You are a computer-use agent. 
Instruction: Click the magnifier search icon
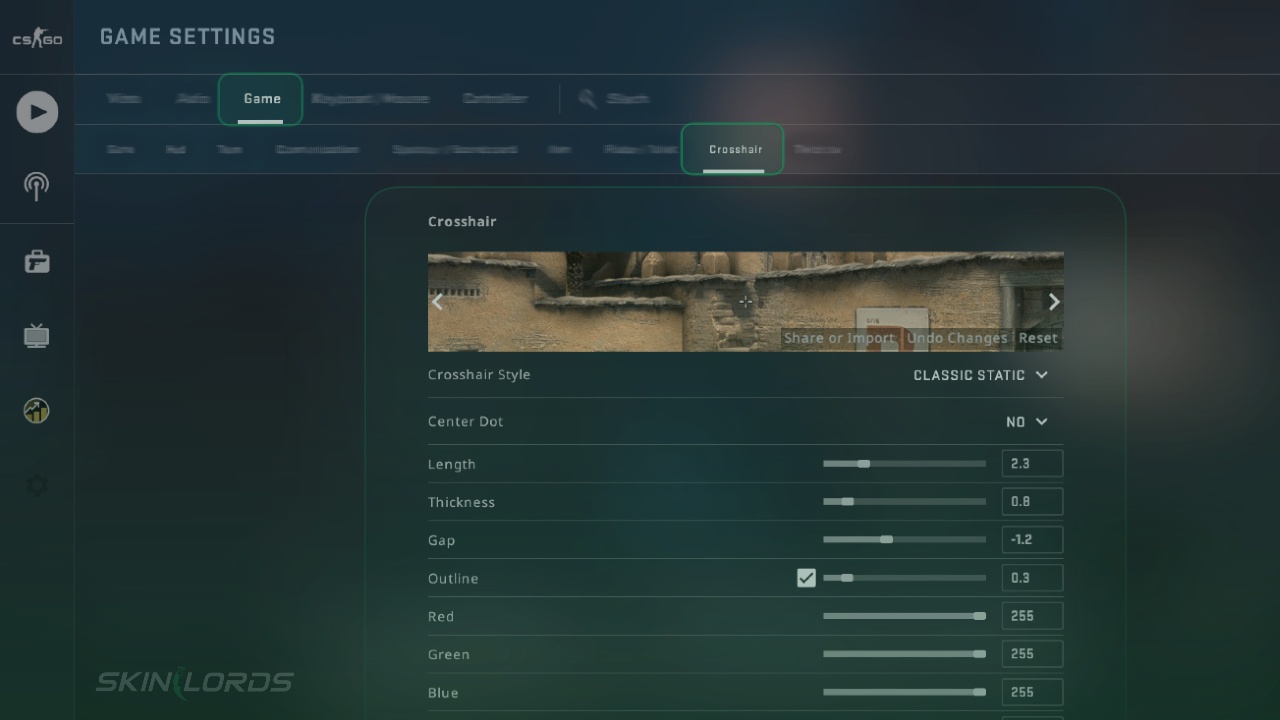point(588,98)
